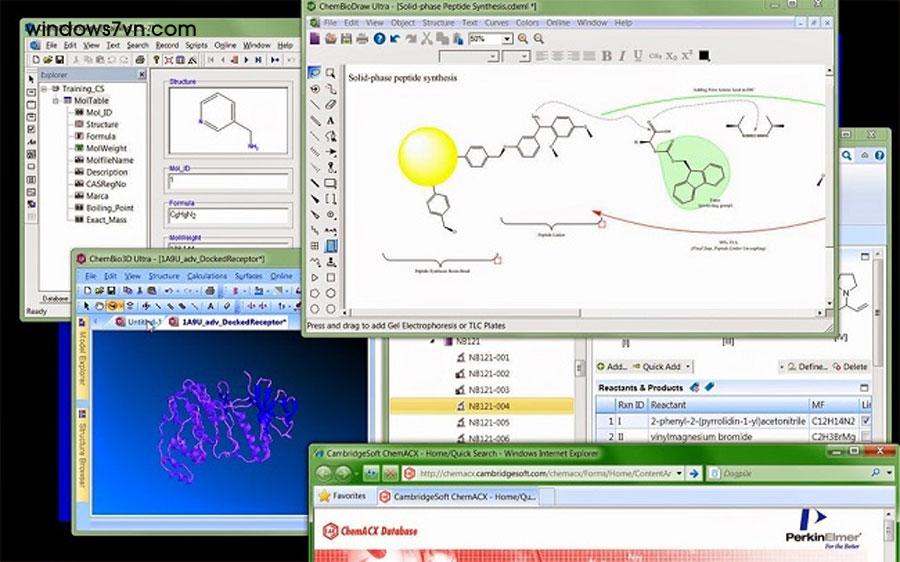Switch to the Untitled-1 tab in ChemBio3D
This screenshot has height=562, width=900.
(x=138, y=322)
